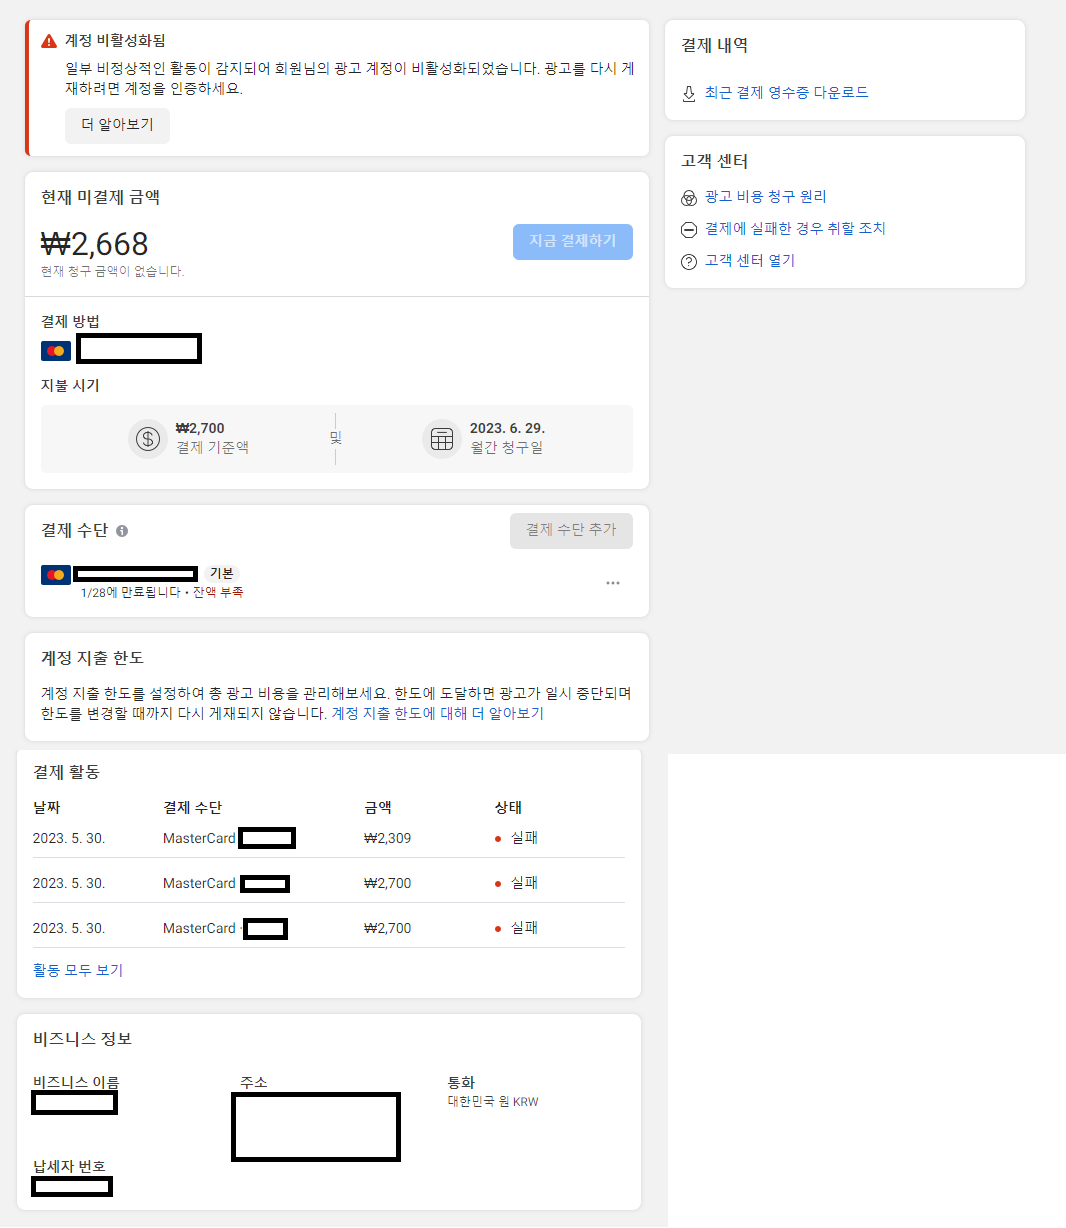Click the Mastercard logo under 결제 방법
1066x1228 pixels.
pyautogui.click(x=56, y=350)
